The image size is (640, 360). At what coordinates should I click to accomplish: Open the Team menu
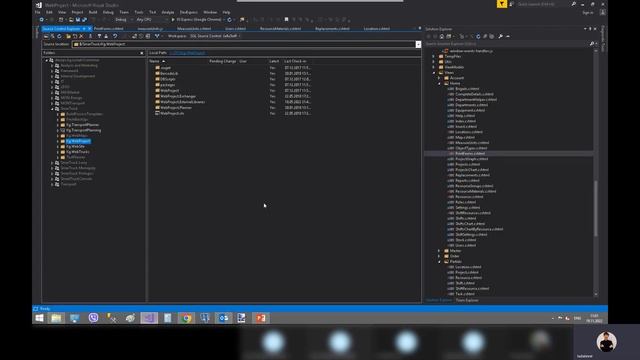124,12
